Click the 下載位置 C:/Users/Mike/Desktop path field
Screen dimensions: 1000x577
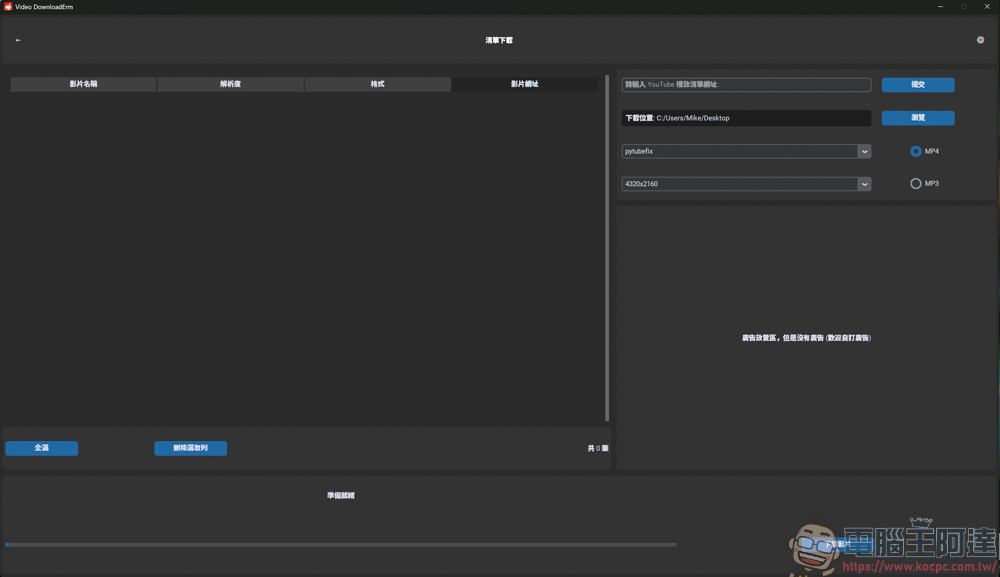[746, 118]
